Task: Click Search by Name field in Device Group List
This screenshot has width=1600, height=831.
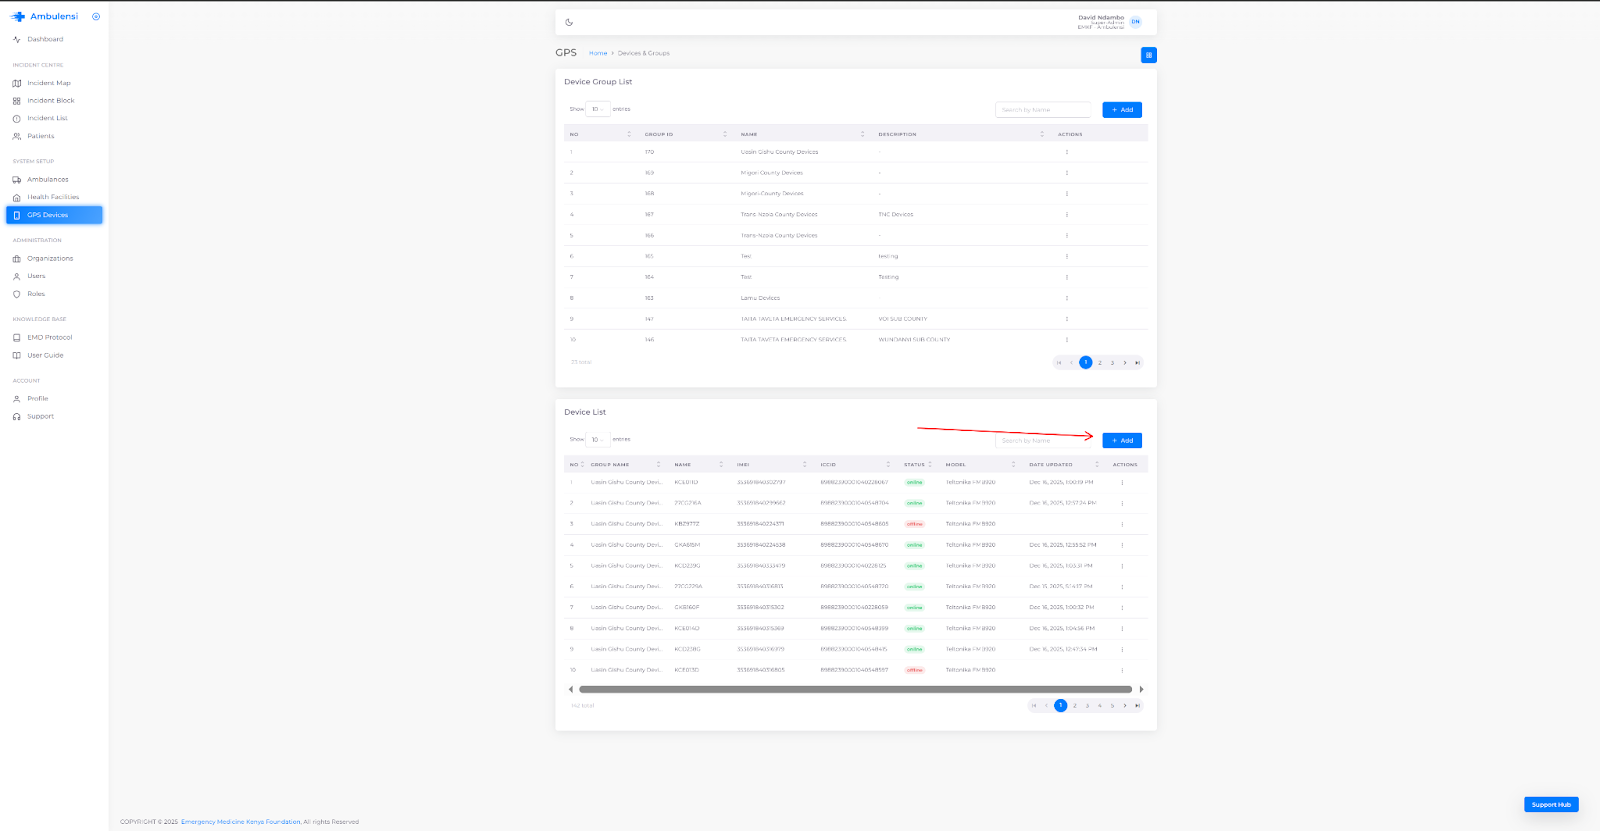Action: (1042, 110)
